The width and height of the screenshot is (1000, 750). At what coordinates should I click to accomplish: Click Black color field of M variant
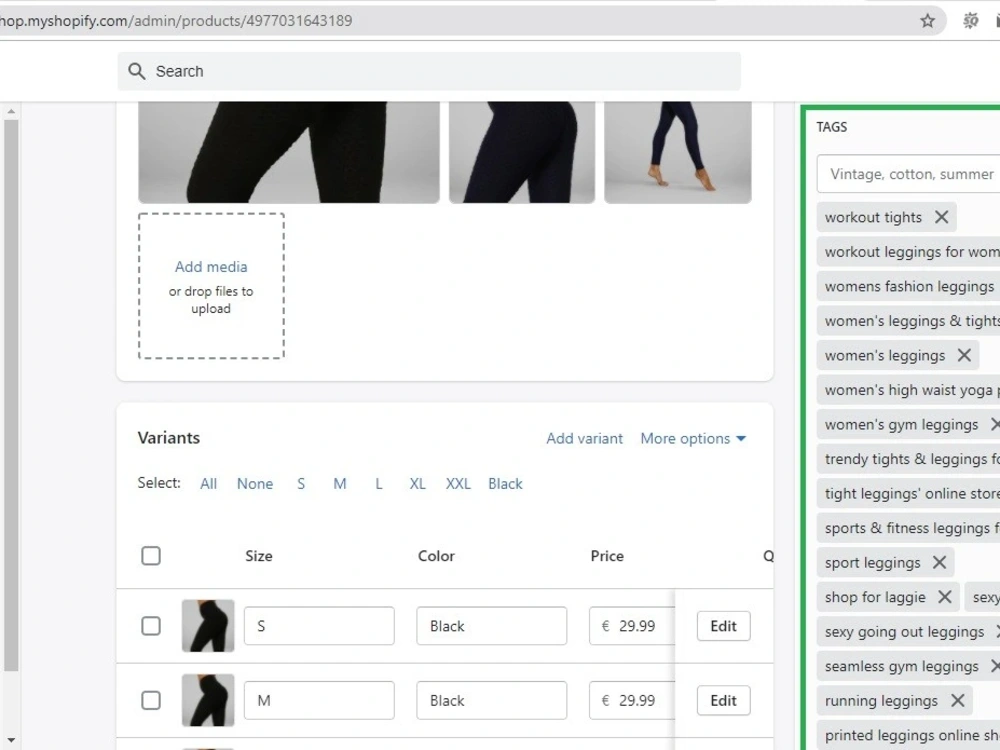coord(492,700)
